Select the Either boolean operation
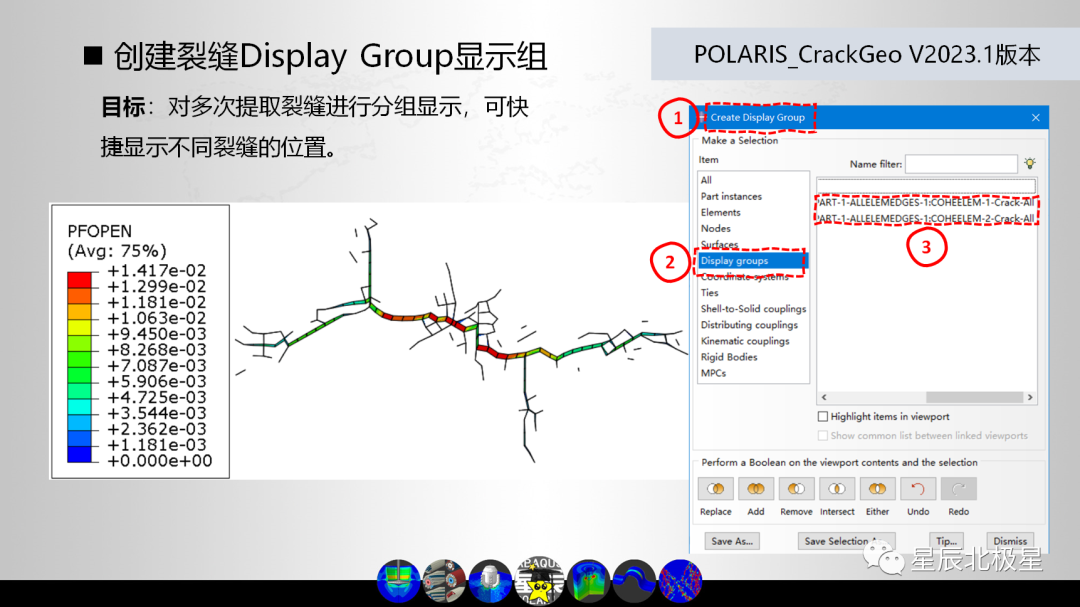 pos(877,488)
